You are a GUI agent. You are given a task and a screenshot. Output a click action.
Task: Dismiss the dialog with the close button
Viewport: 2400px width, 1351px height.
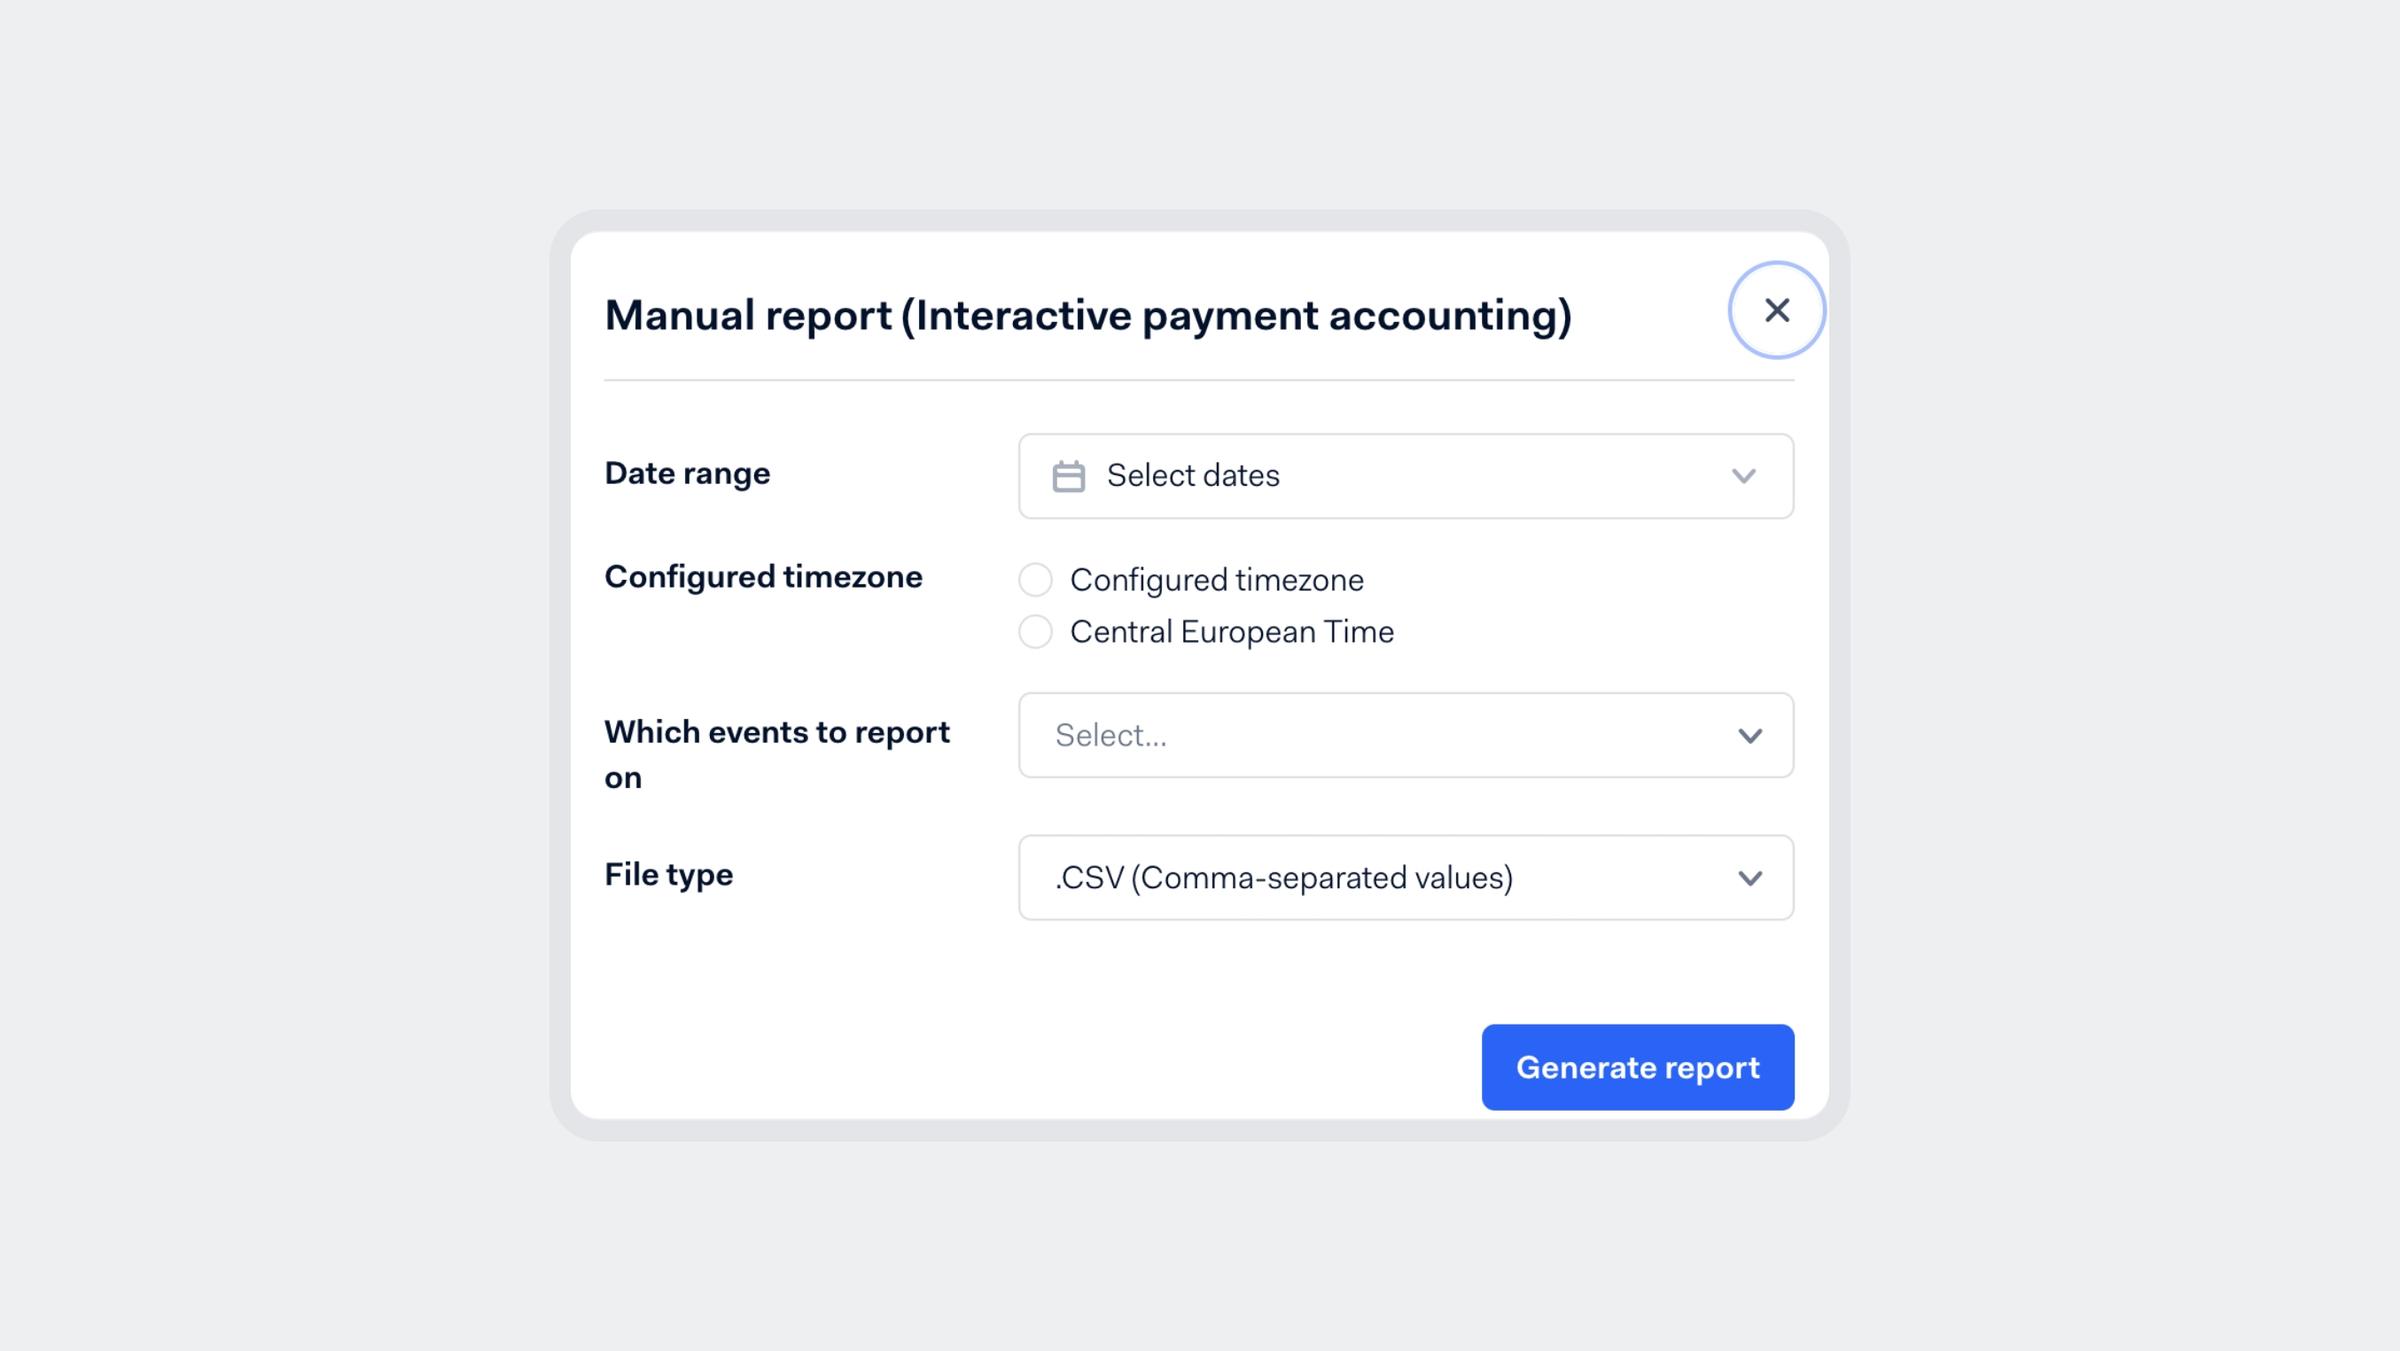pyautogui.click(x=1777, y=311)
